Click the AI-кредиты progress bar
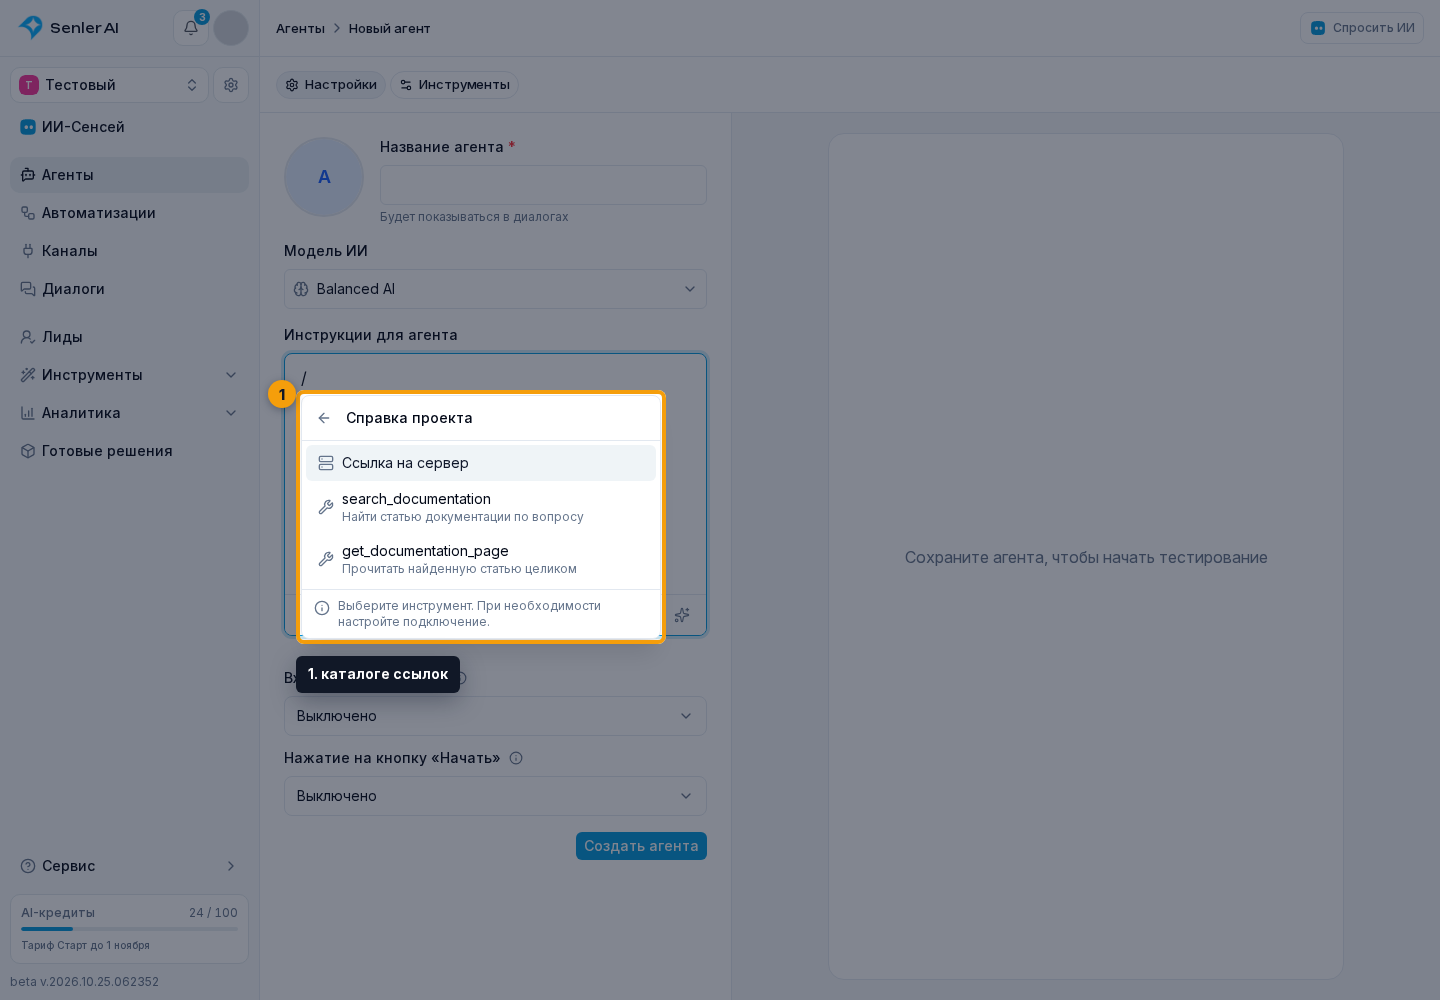This screenshot has height=1000, width=1440. coord(129,929)
